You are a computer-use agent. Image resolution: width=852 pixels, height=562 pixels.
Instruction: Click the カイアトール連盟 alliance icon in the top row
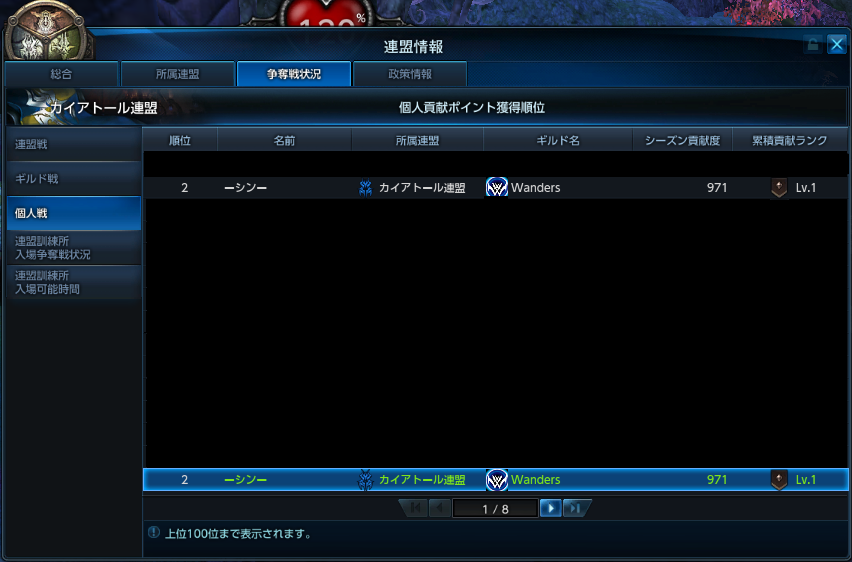coord(365,188)
